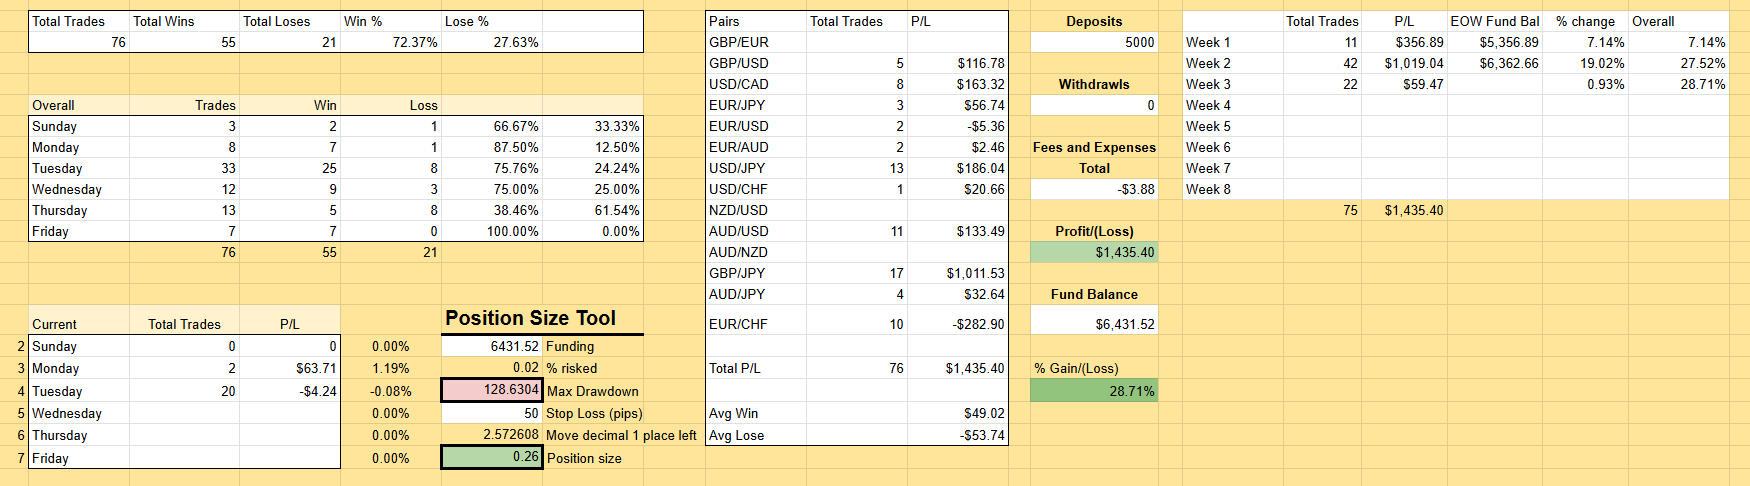The image size is (1750, 486).
Task: Select the Fund Balance $6,431.52 cell
Action: (1094, 324)
